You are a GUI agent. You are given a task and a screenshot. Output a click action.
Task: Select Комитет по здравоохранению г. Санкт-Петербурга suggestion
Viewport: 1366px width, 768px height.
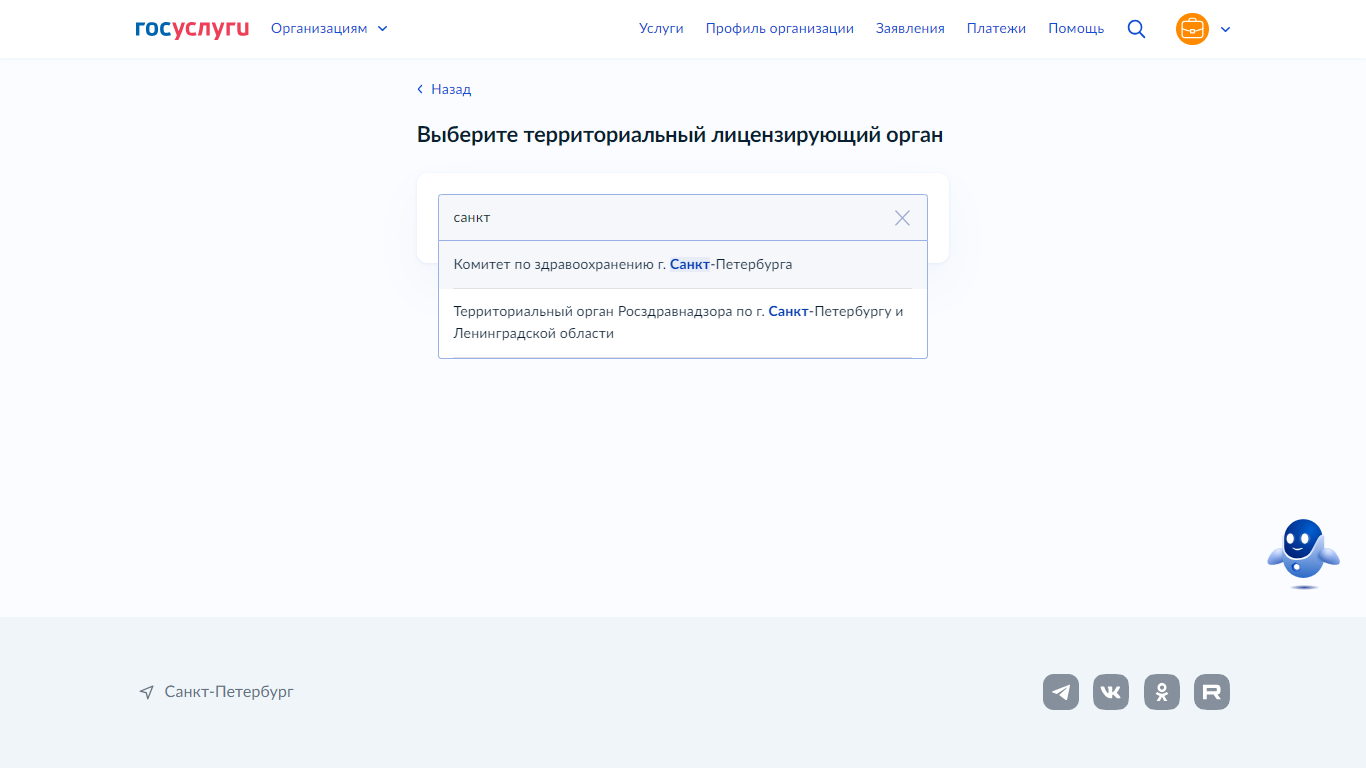tap(623, 264)
